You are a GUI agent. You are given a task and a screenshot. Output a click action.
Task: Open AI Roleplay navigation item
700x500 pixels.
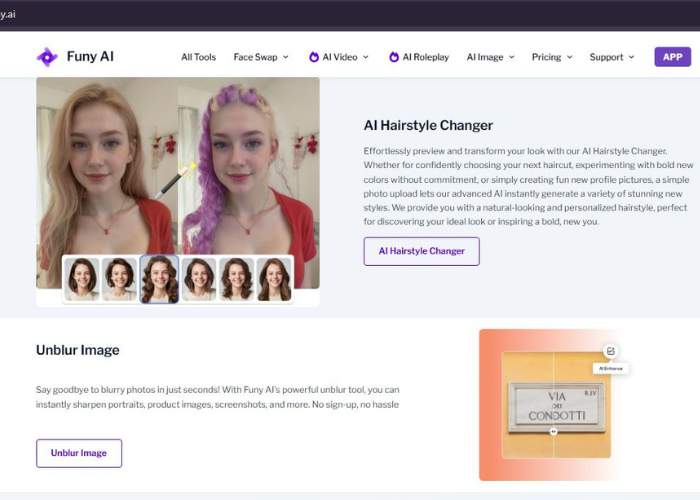pyautogui.click(x=419, y=57)
